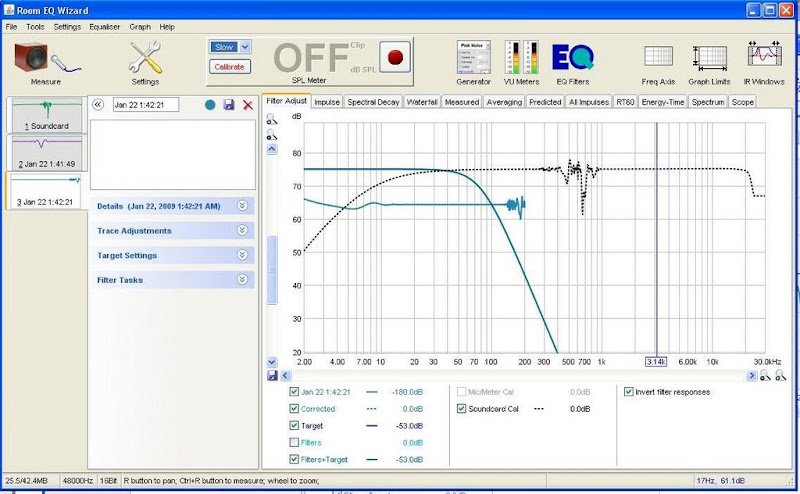800x494 pixels.
Task: Open the Slow SPL meter dropdown
Action: coord(231,47)
